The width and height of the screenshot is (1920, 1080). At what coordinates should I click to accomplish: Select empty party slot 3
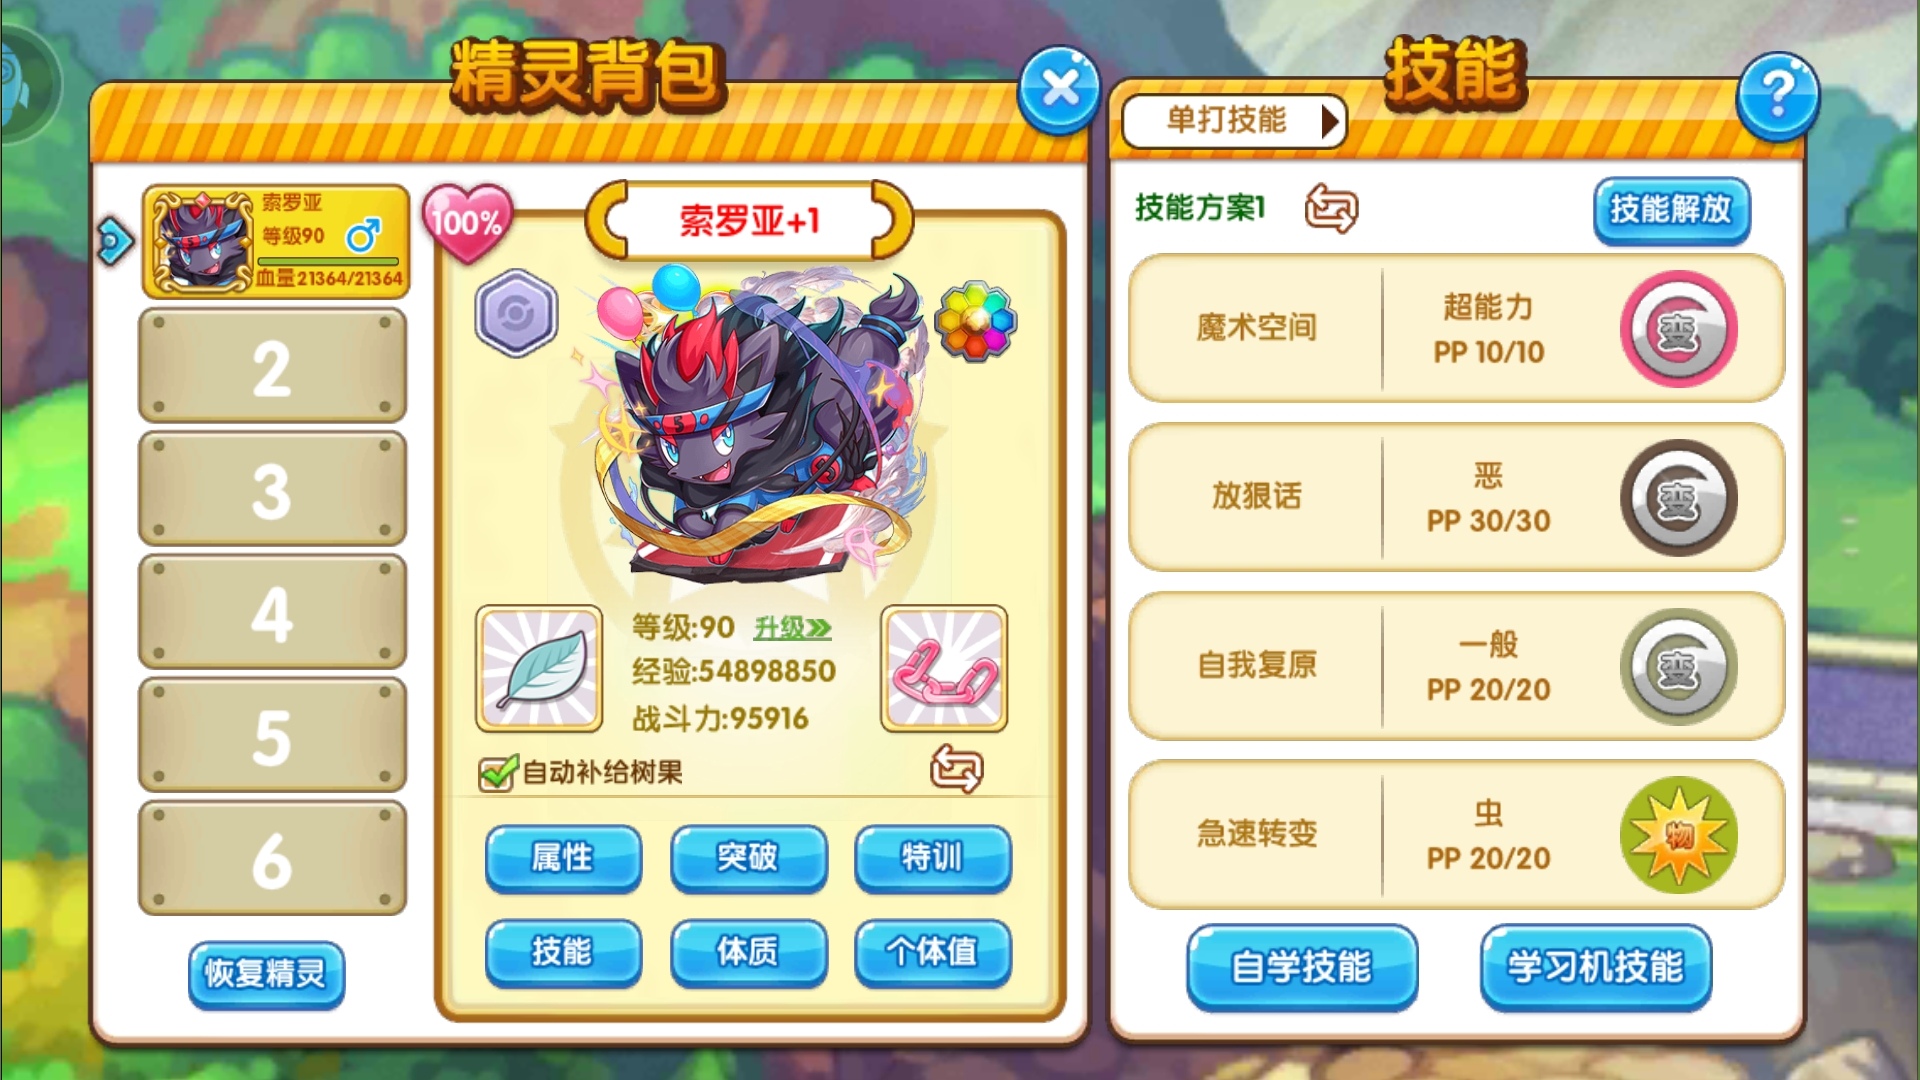pos(272,489)
